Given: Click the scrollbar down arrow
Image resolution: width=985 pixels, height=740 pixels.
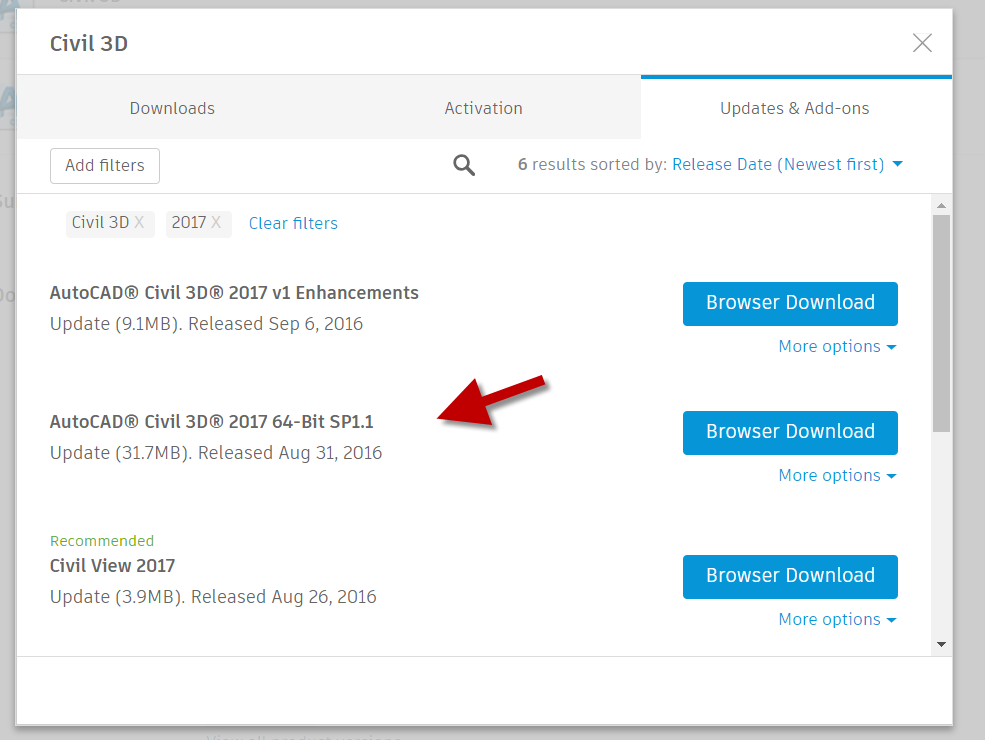Looking at the screenshot, I should [x=941, y=644].
